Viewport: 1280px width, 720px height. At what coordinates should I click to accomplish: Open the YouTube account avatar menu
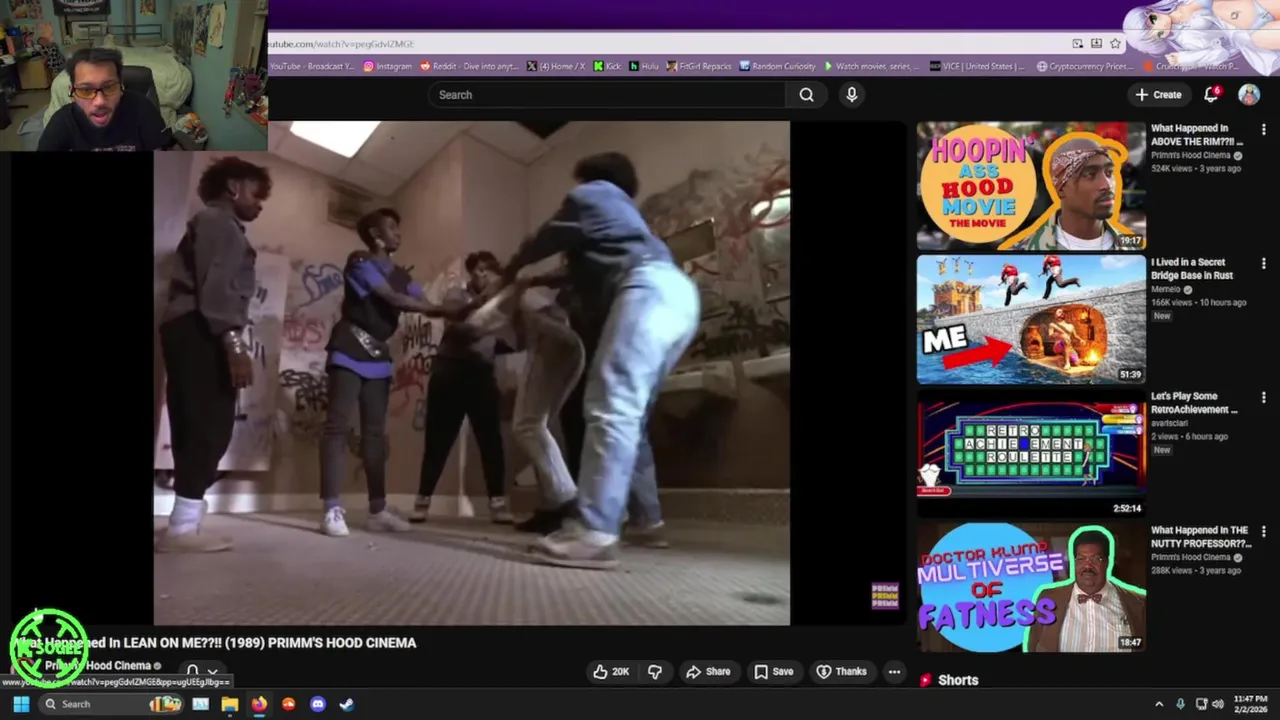coord(1249,94)
